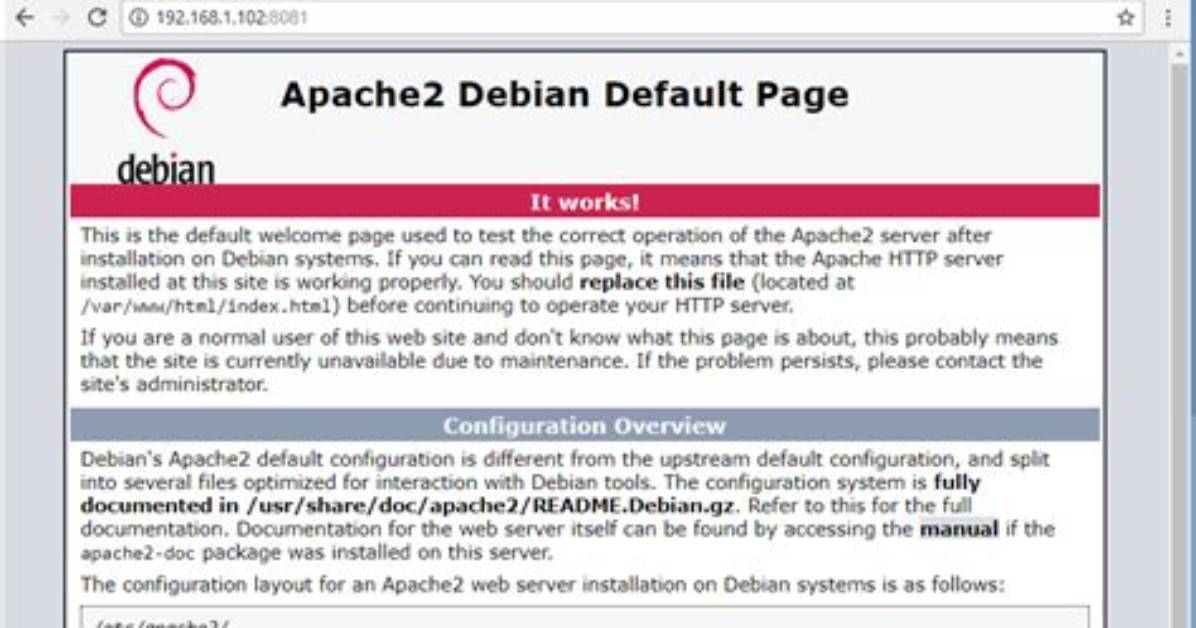Viewport: 1196px width, 628px height.
Task: Click the browser forward arrow
Action: [60, 18]
